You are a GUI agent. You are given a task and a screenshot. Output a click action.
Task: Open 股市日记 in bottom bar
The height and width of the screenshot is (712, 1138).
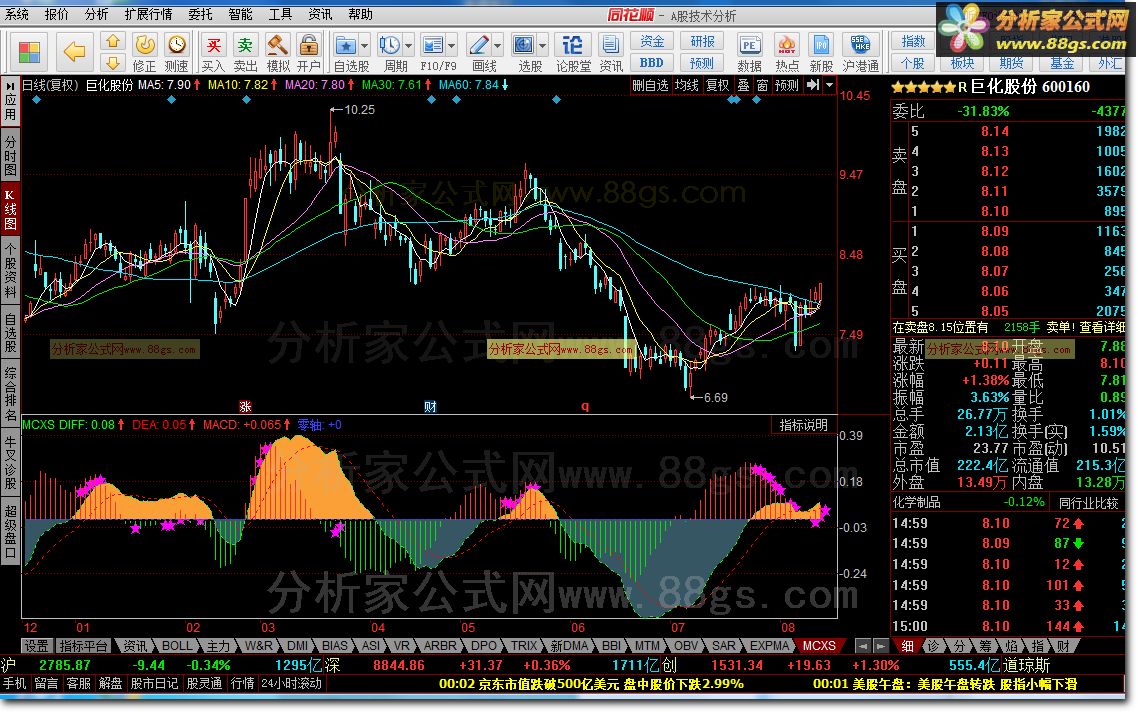[x=155, y=683]
